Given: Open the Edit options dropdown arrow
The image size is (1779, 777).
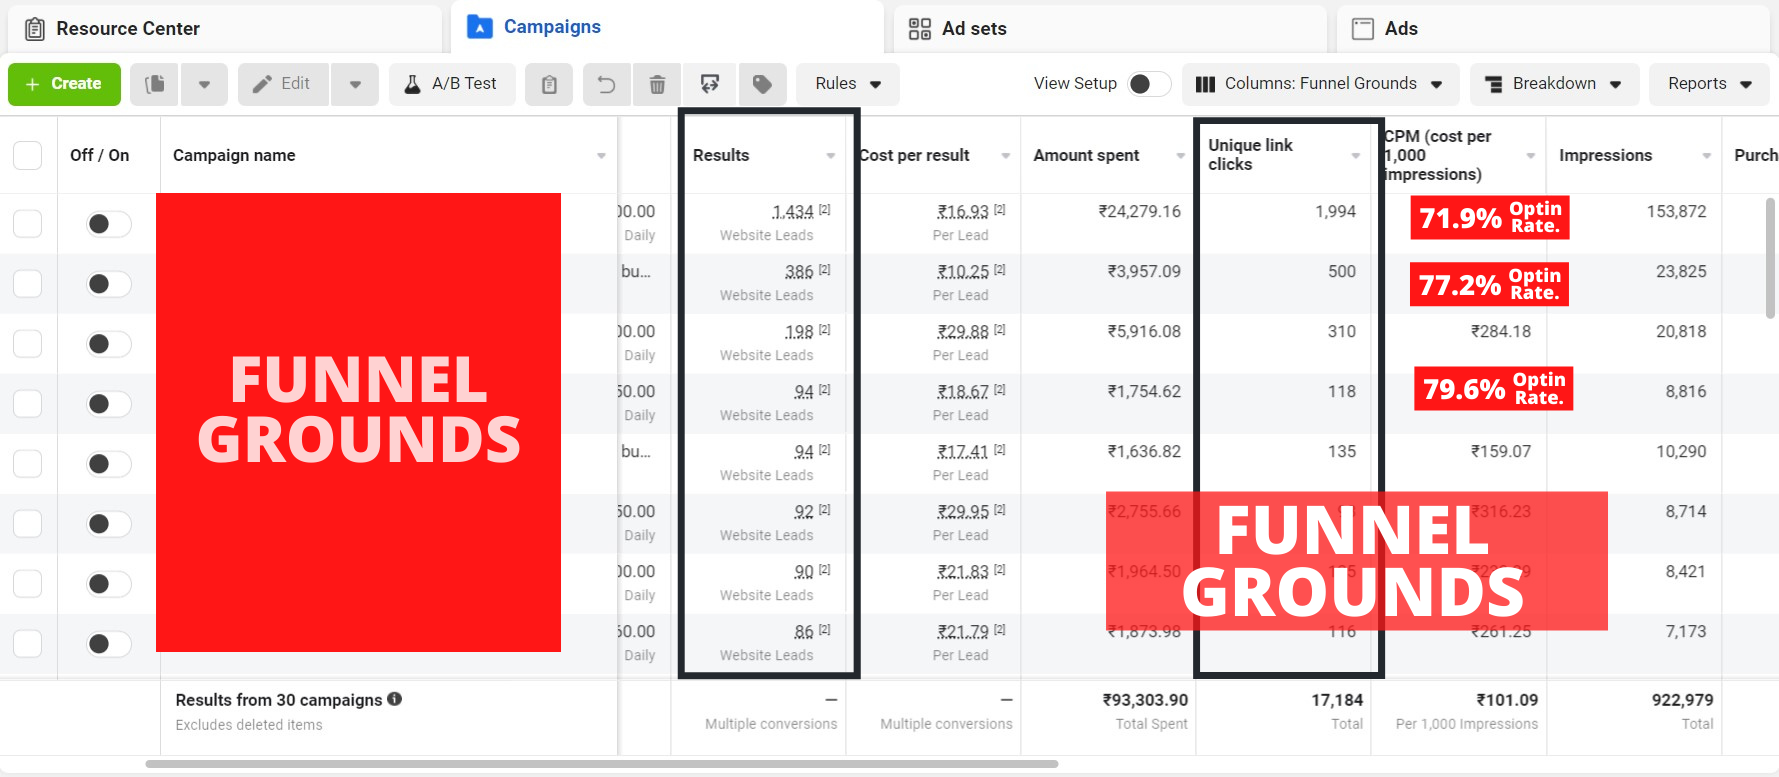Looking at the screenshot, I should [355, 85].
